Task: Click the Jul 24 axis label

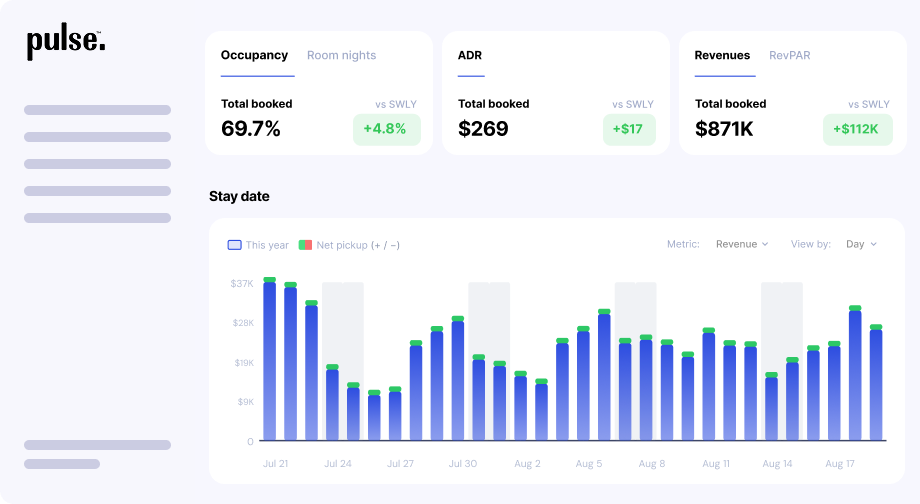Action: [x=338, y=464]
